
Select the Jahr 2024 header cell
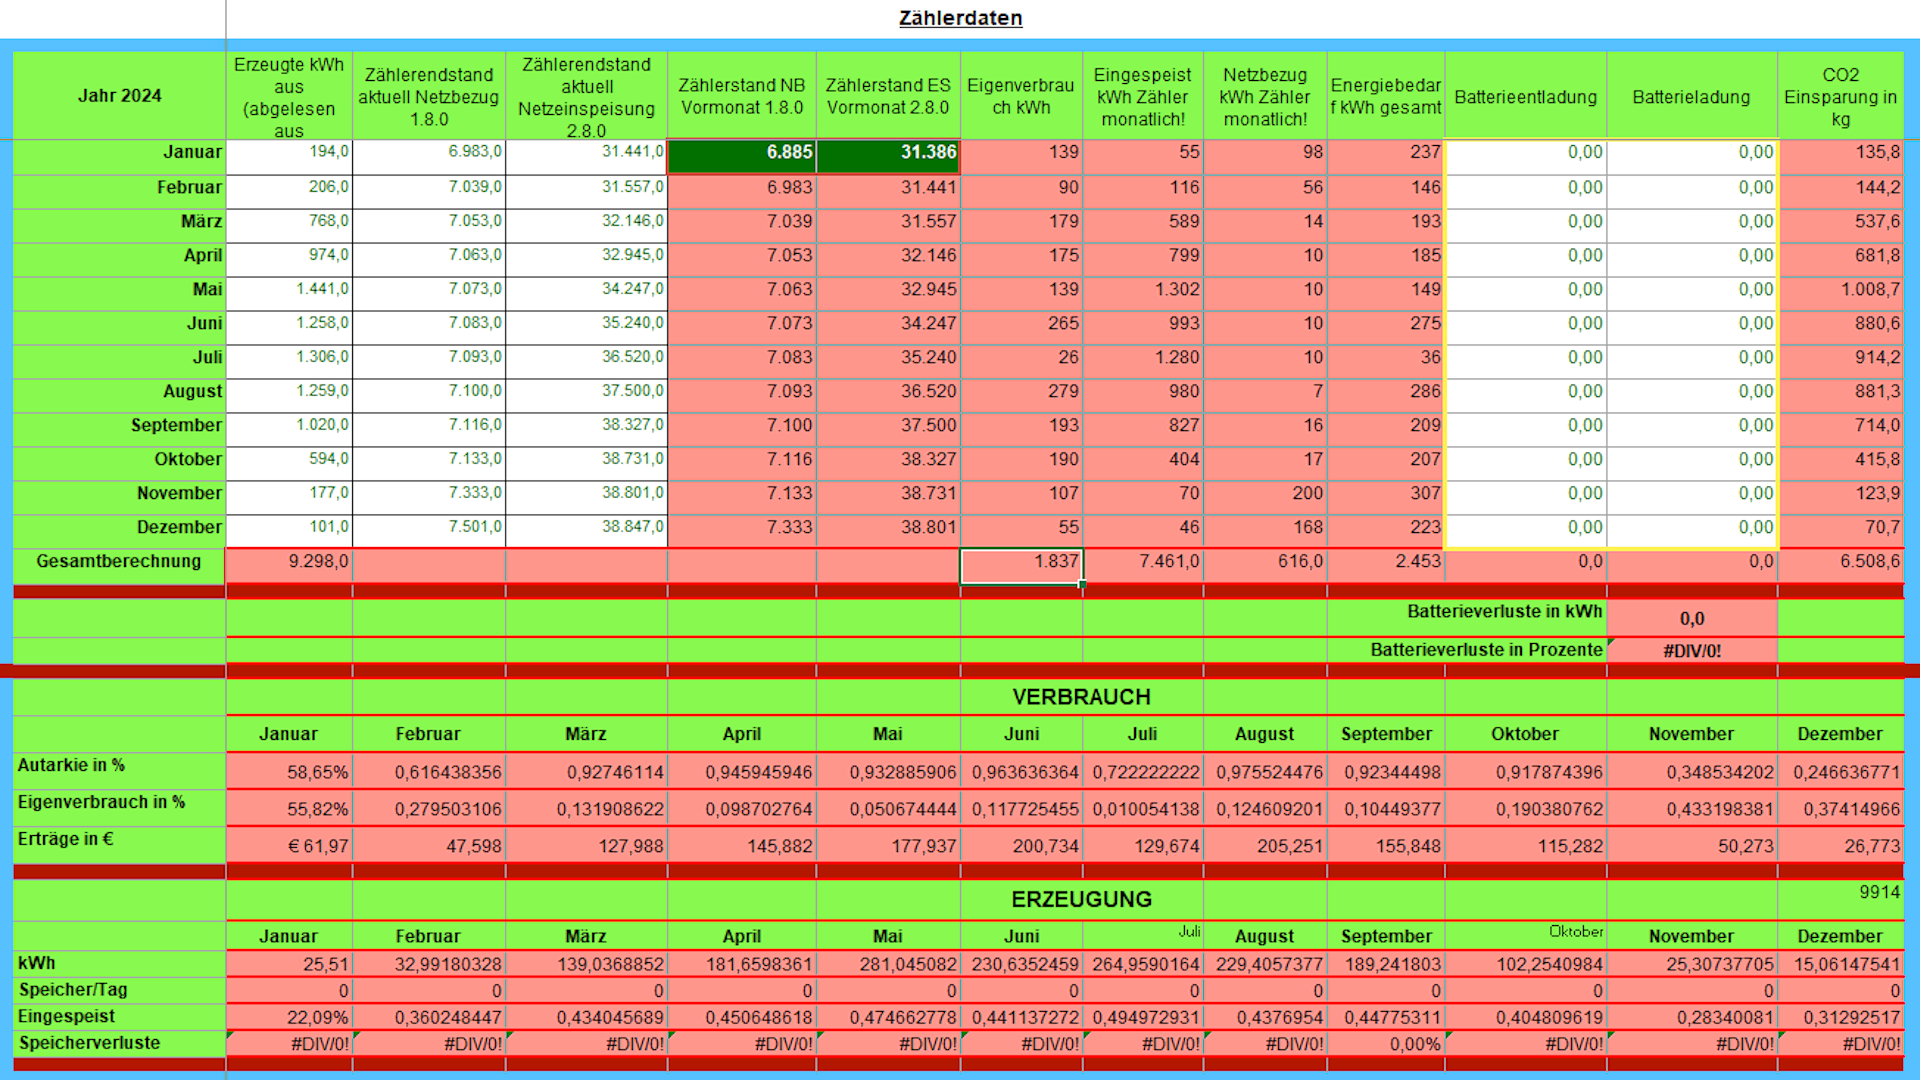pyautogui.click(x=119, y=96)
